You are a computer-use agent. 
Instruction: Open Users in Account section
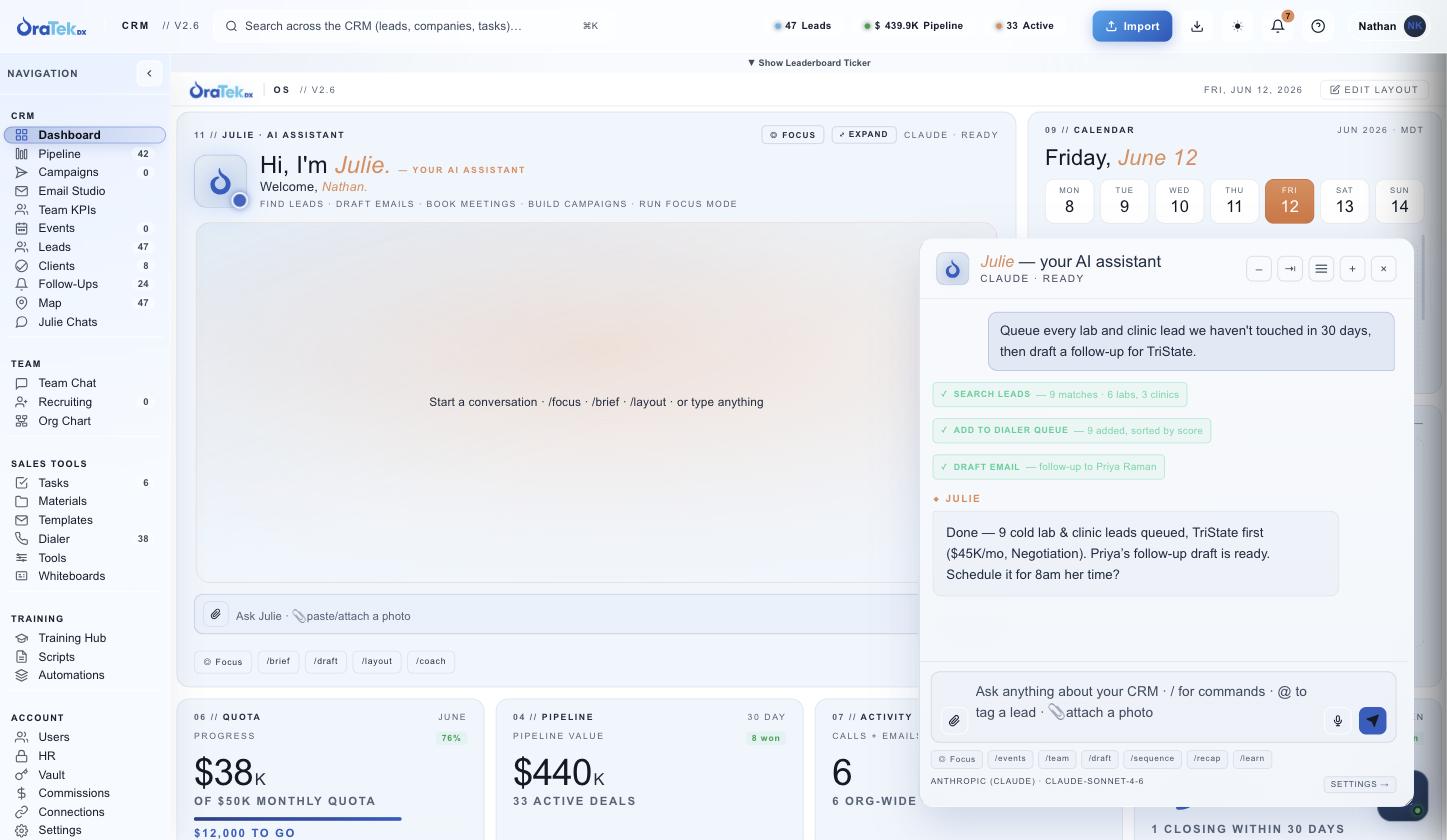[x=84, y=737]
